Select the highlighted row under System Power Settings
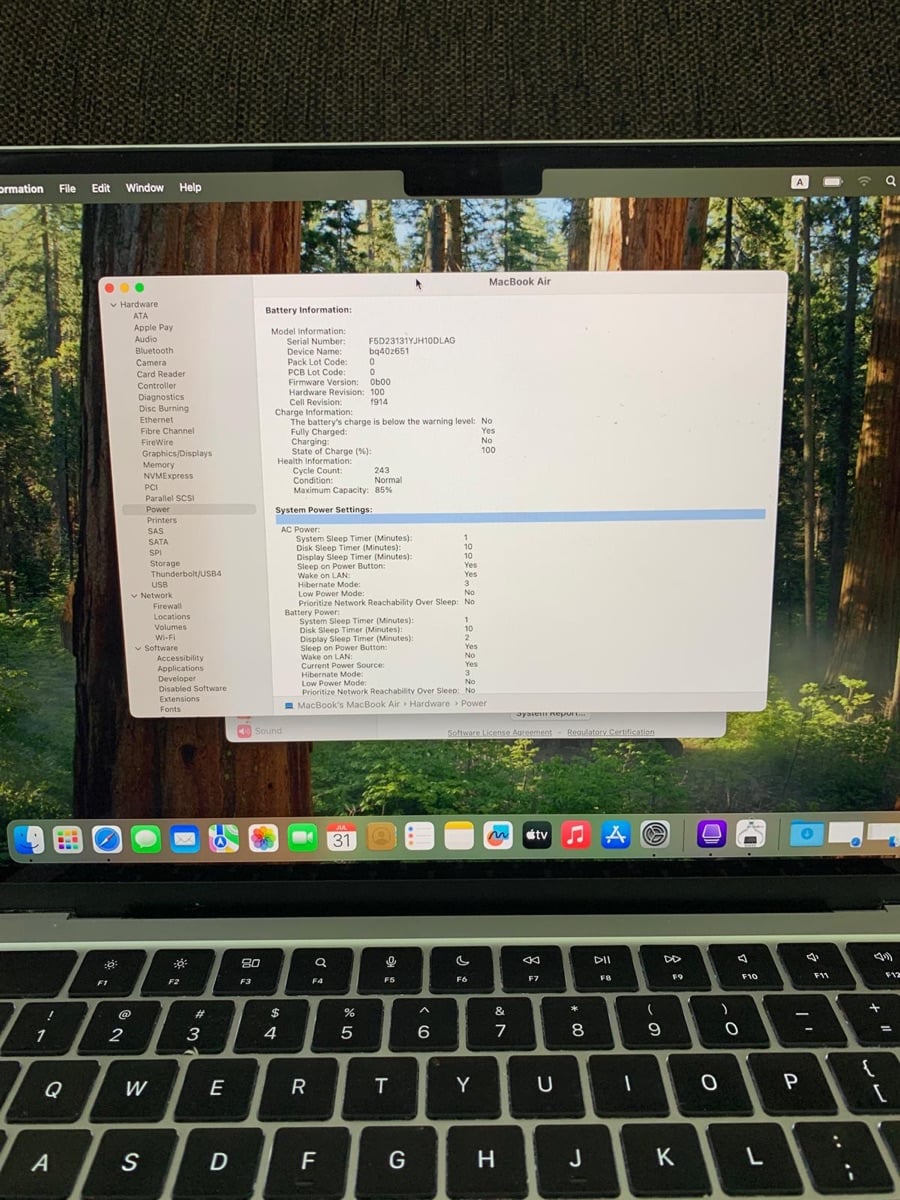The image size is (900, 1200). tap(520, 516)
